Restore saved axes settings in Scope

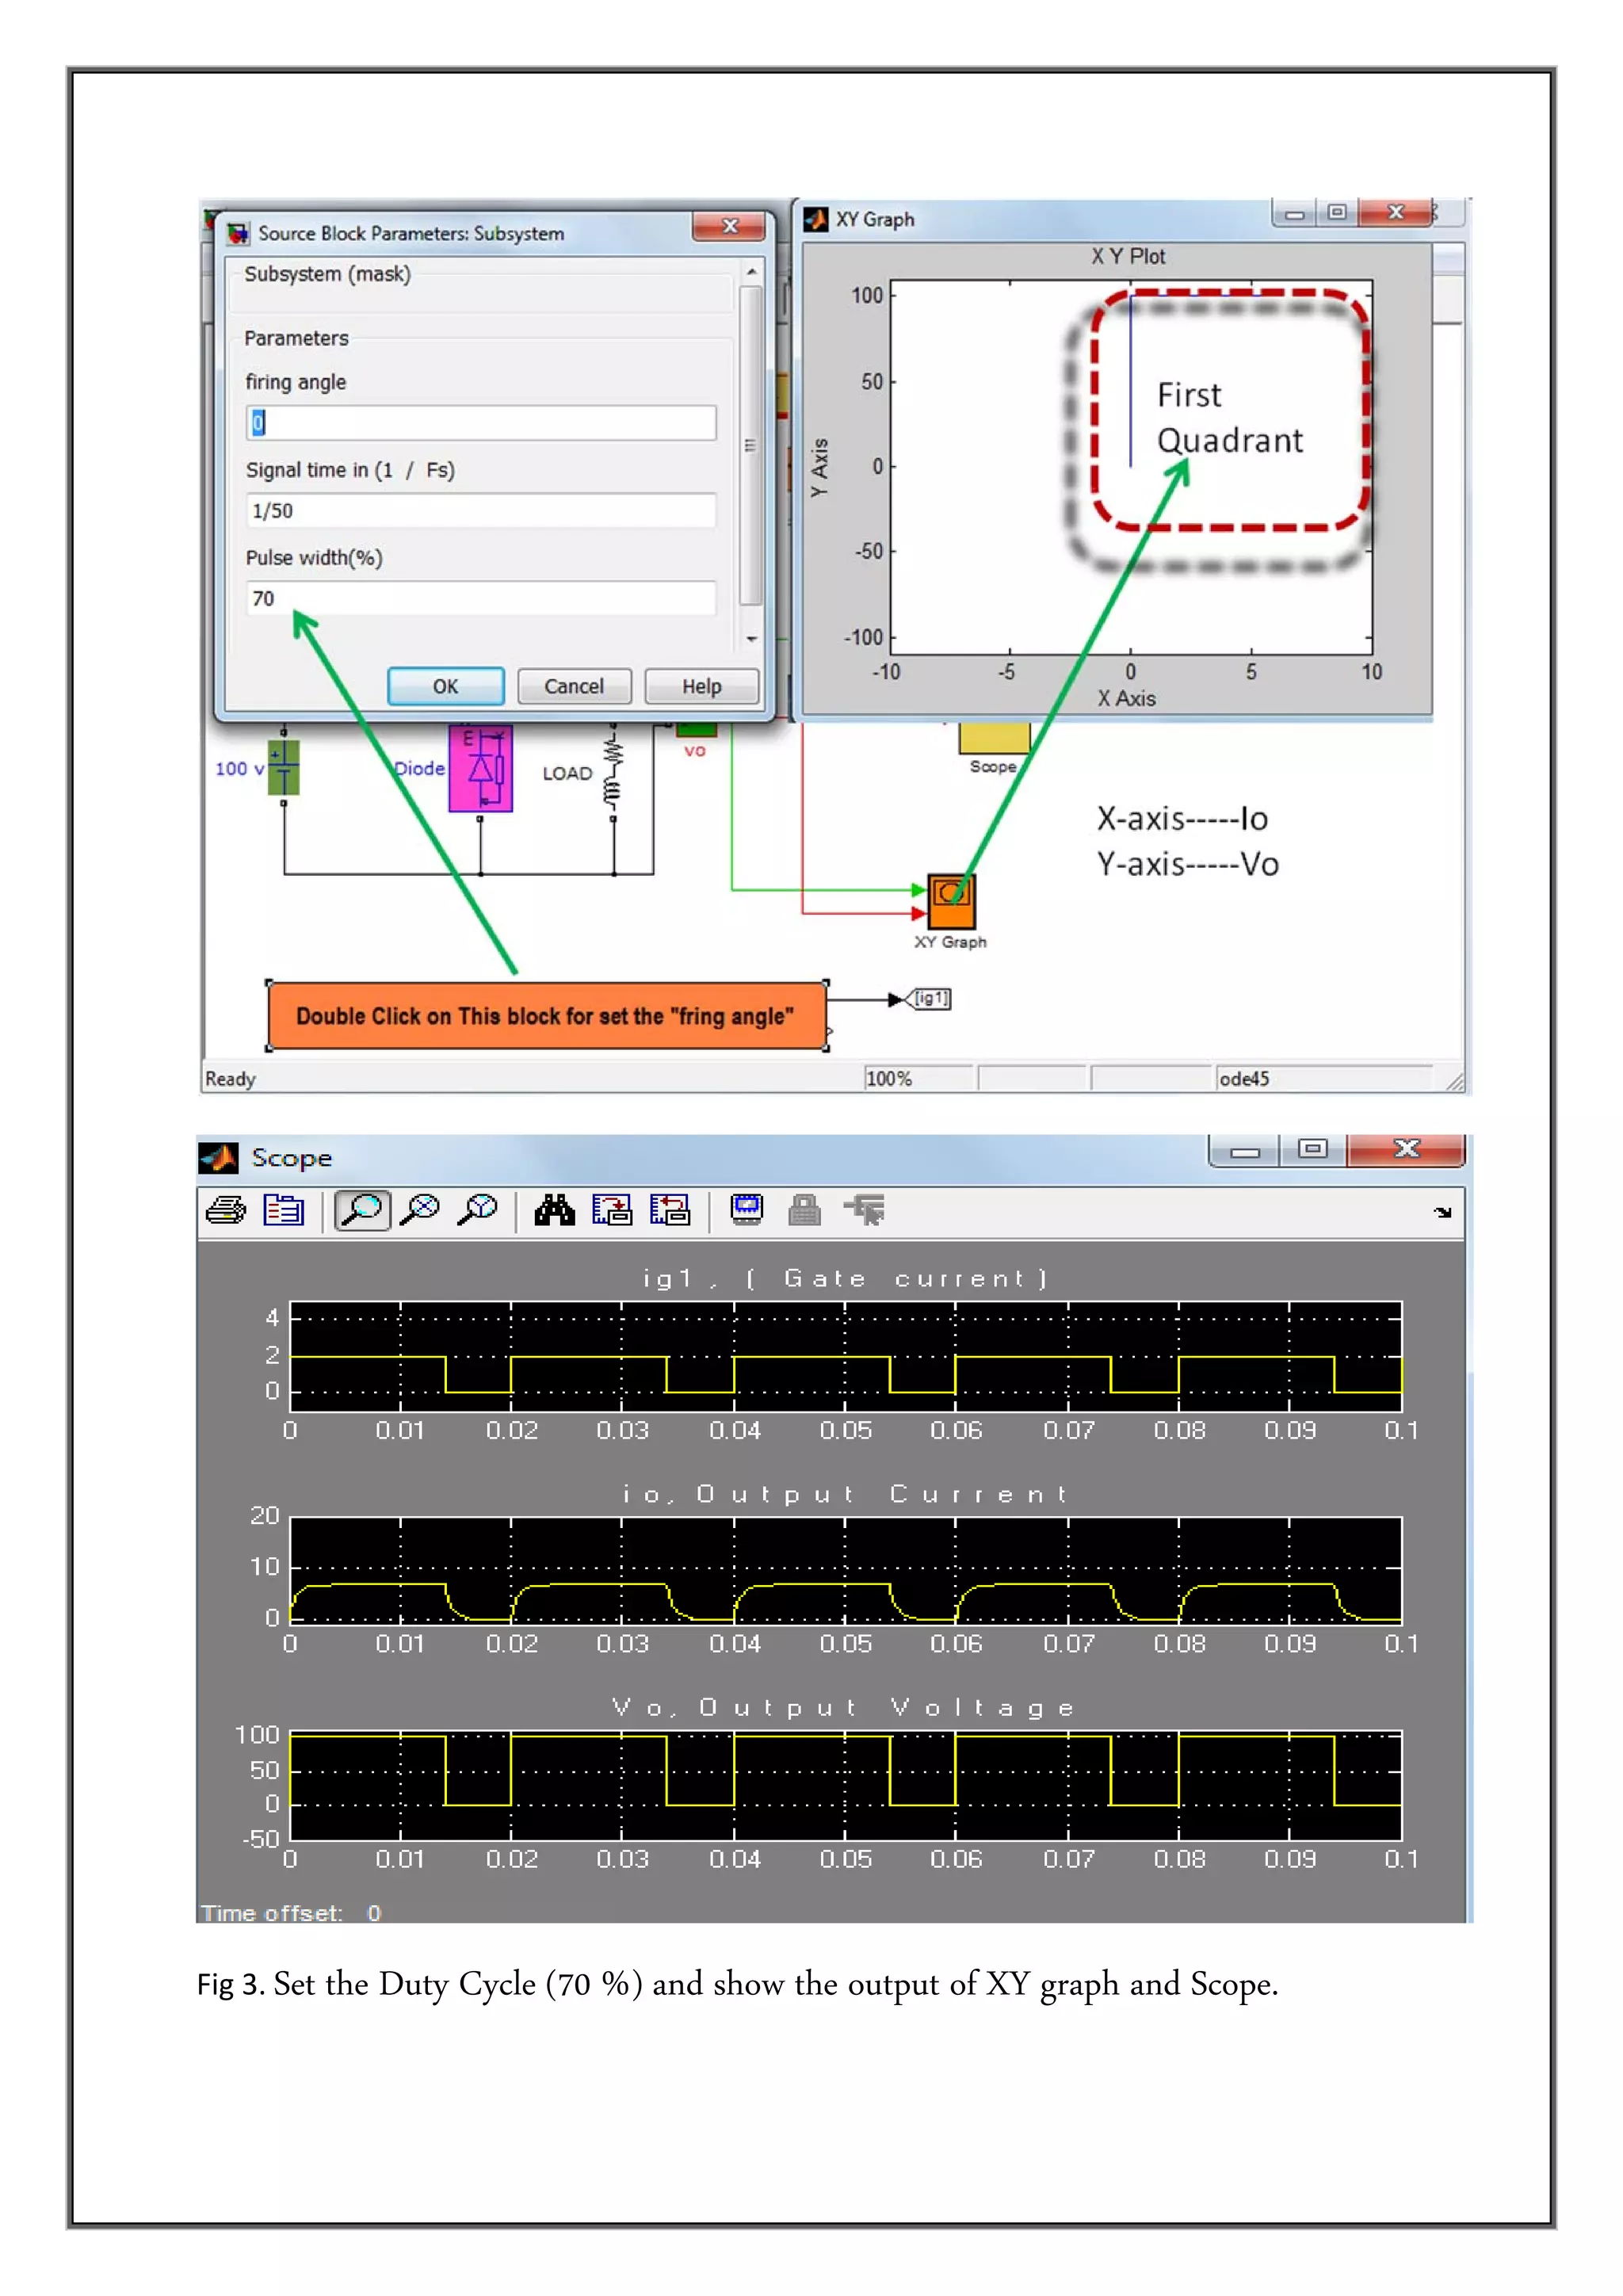[x=670, y=1210]
